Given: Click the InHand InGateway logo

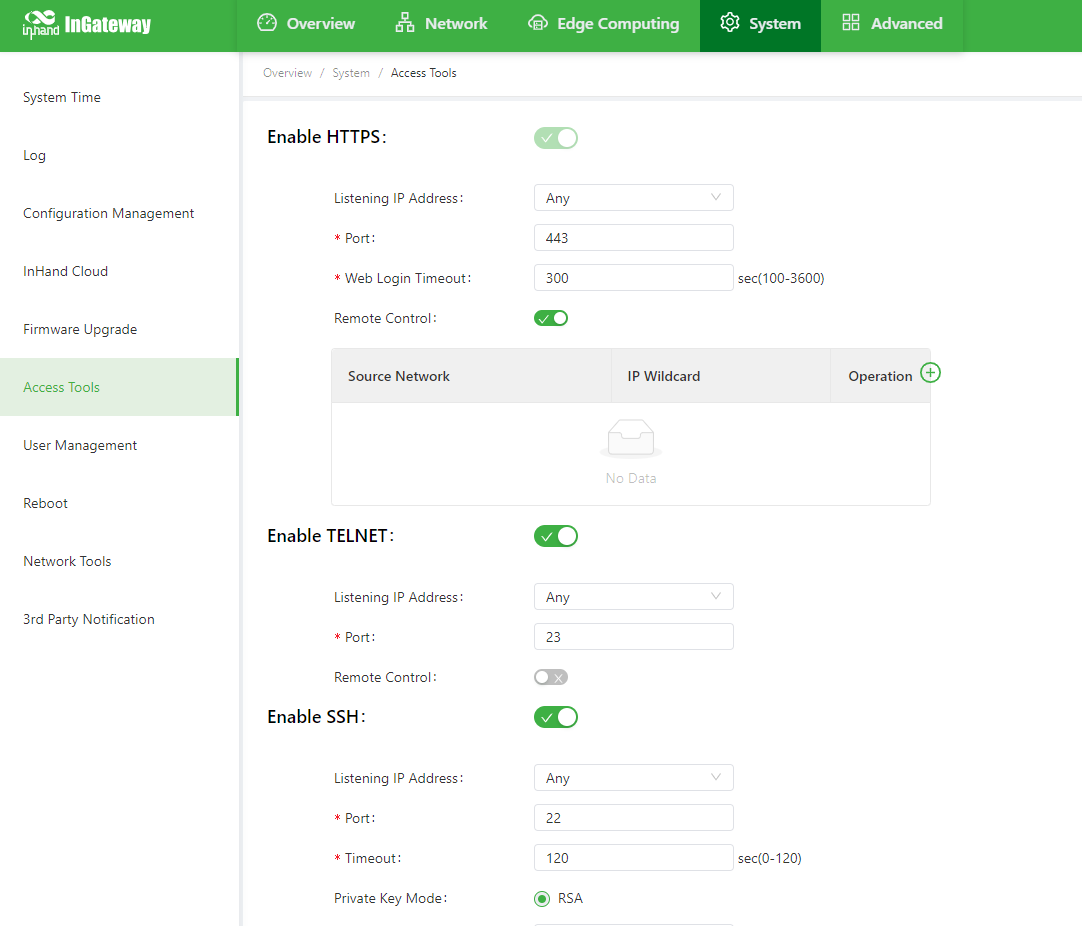Looking at the screenshot, I should (86, 25).
